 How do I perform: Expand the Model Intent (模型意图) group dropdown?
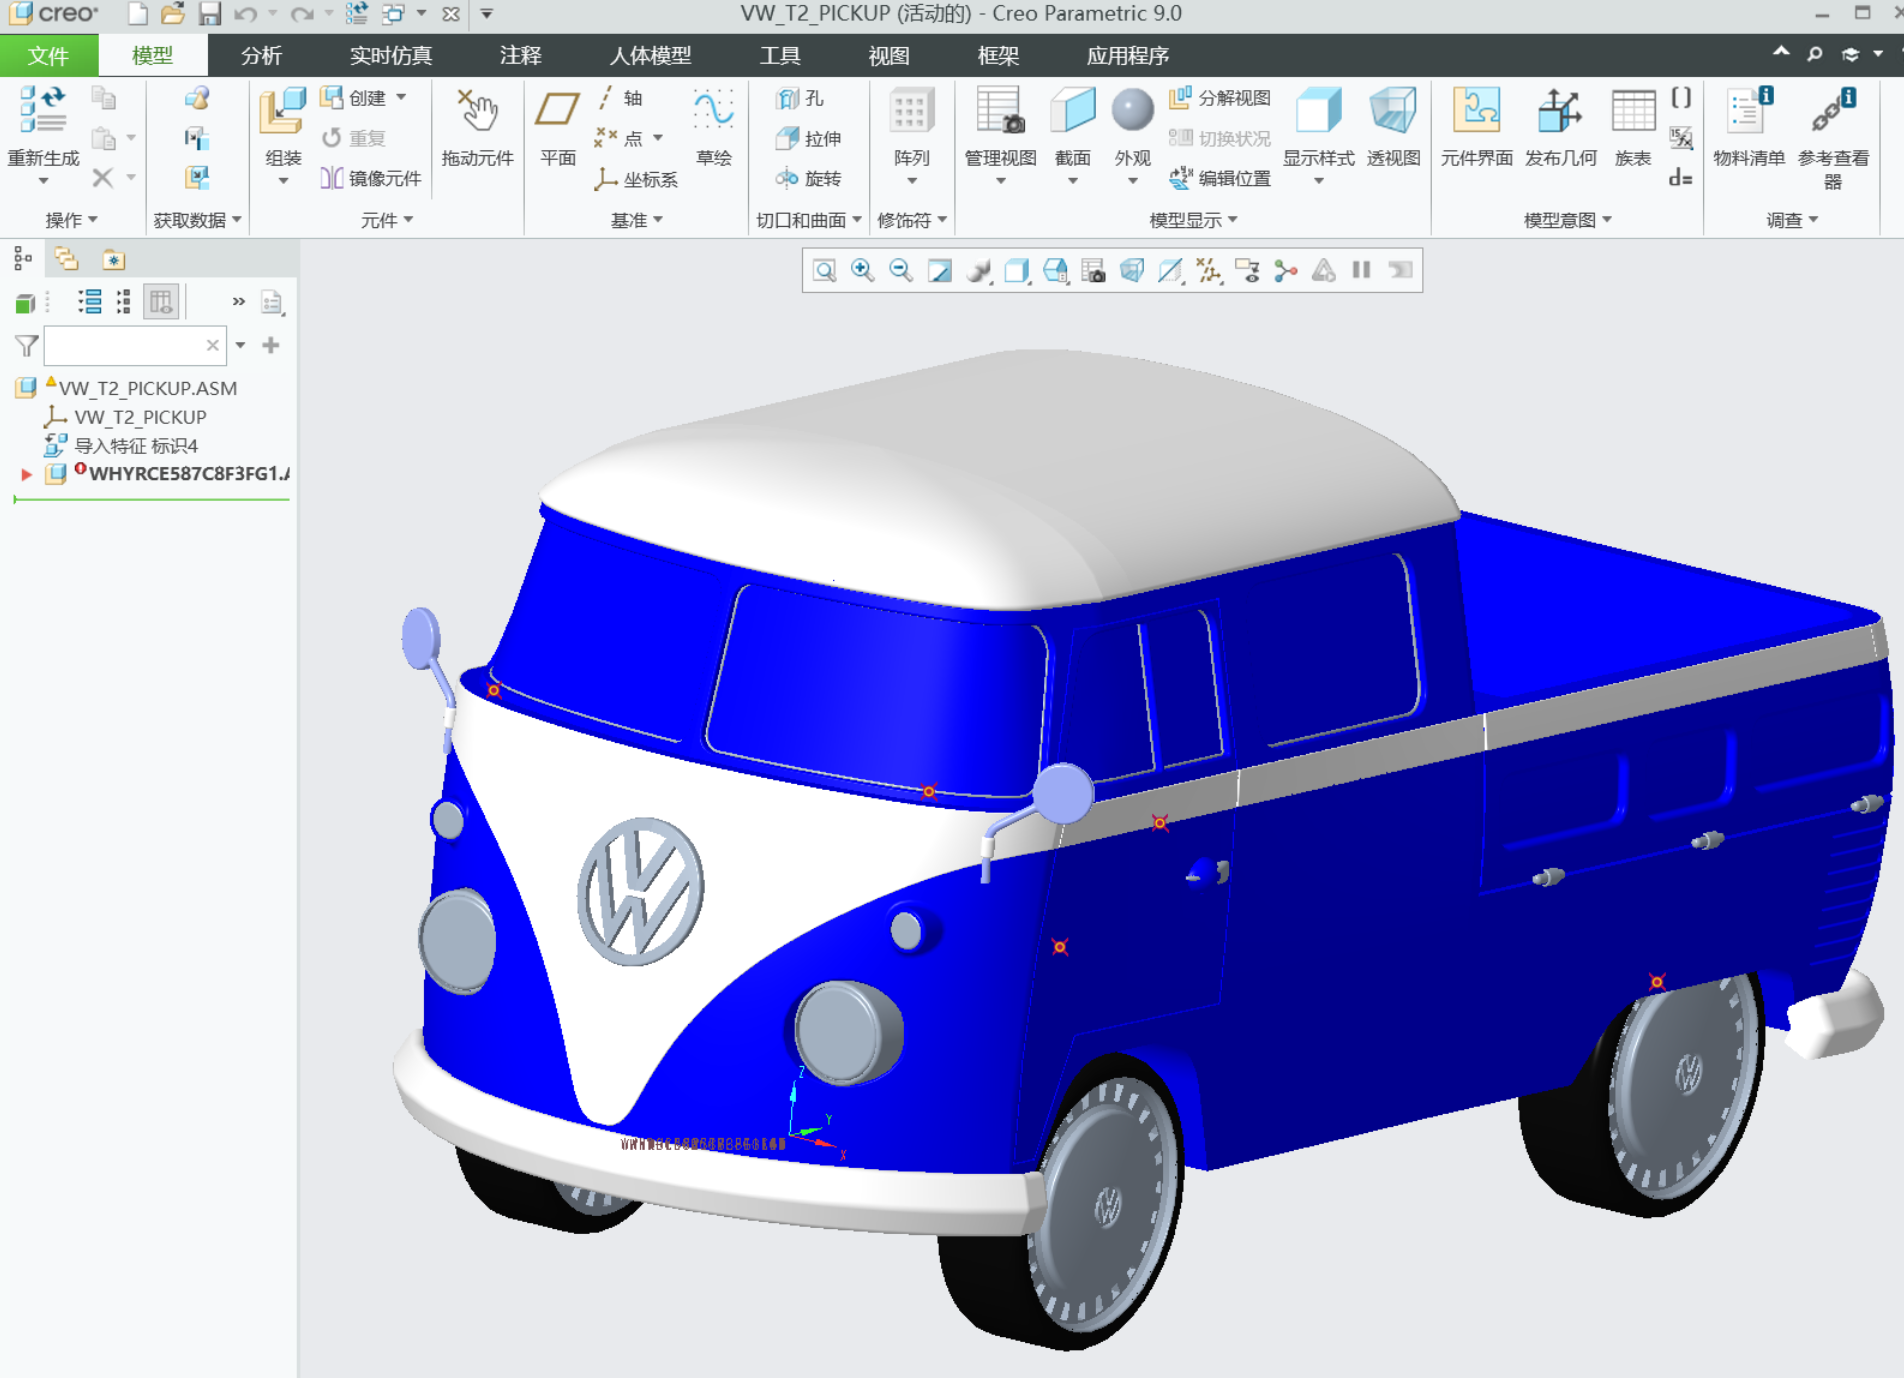pos(1568,220)
